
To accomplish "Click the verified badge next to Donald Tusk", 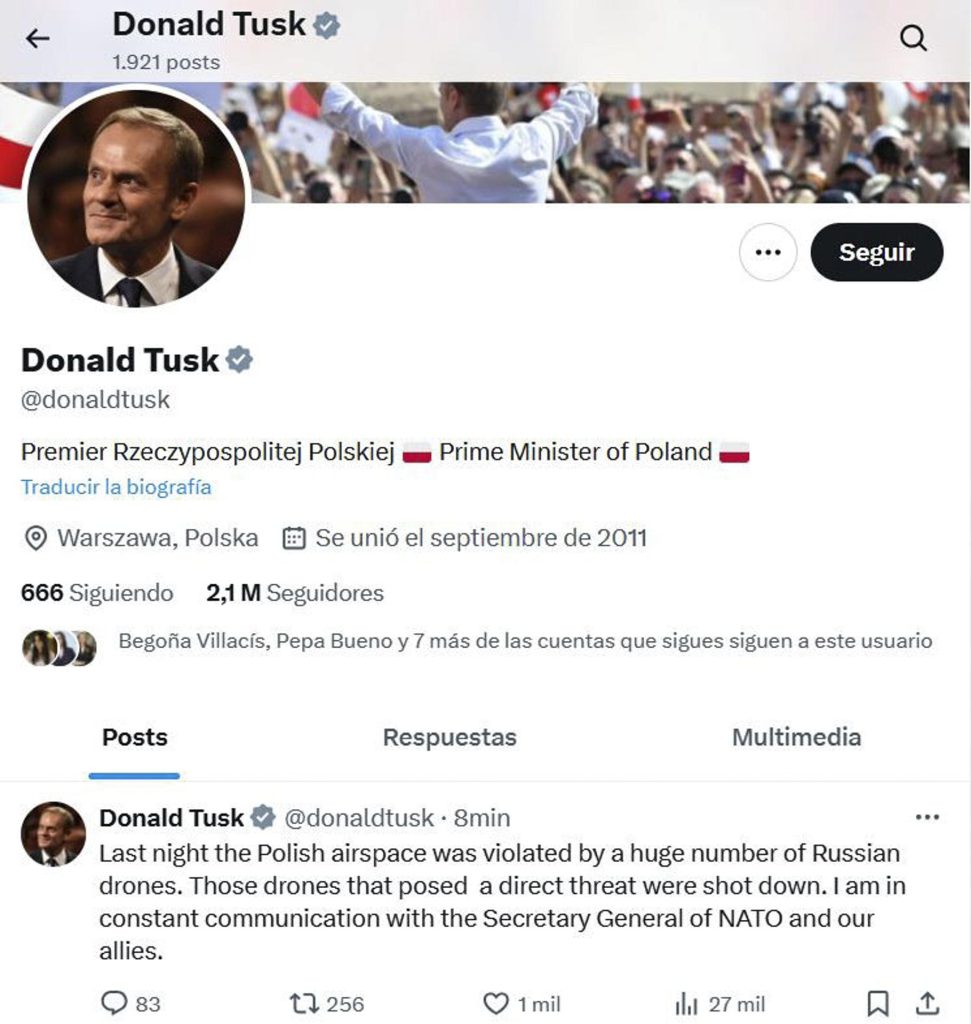I will (x=237, y=359).
